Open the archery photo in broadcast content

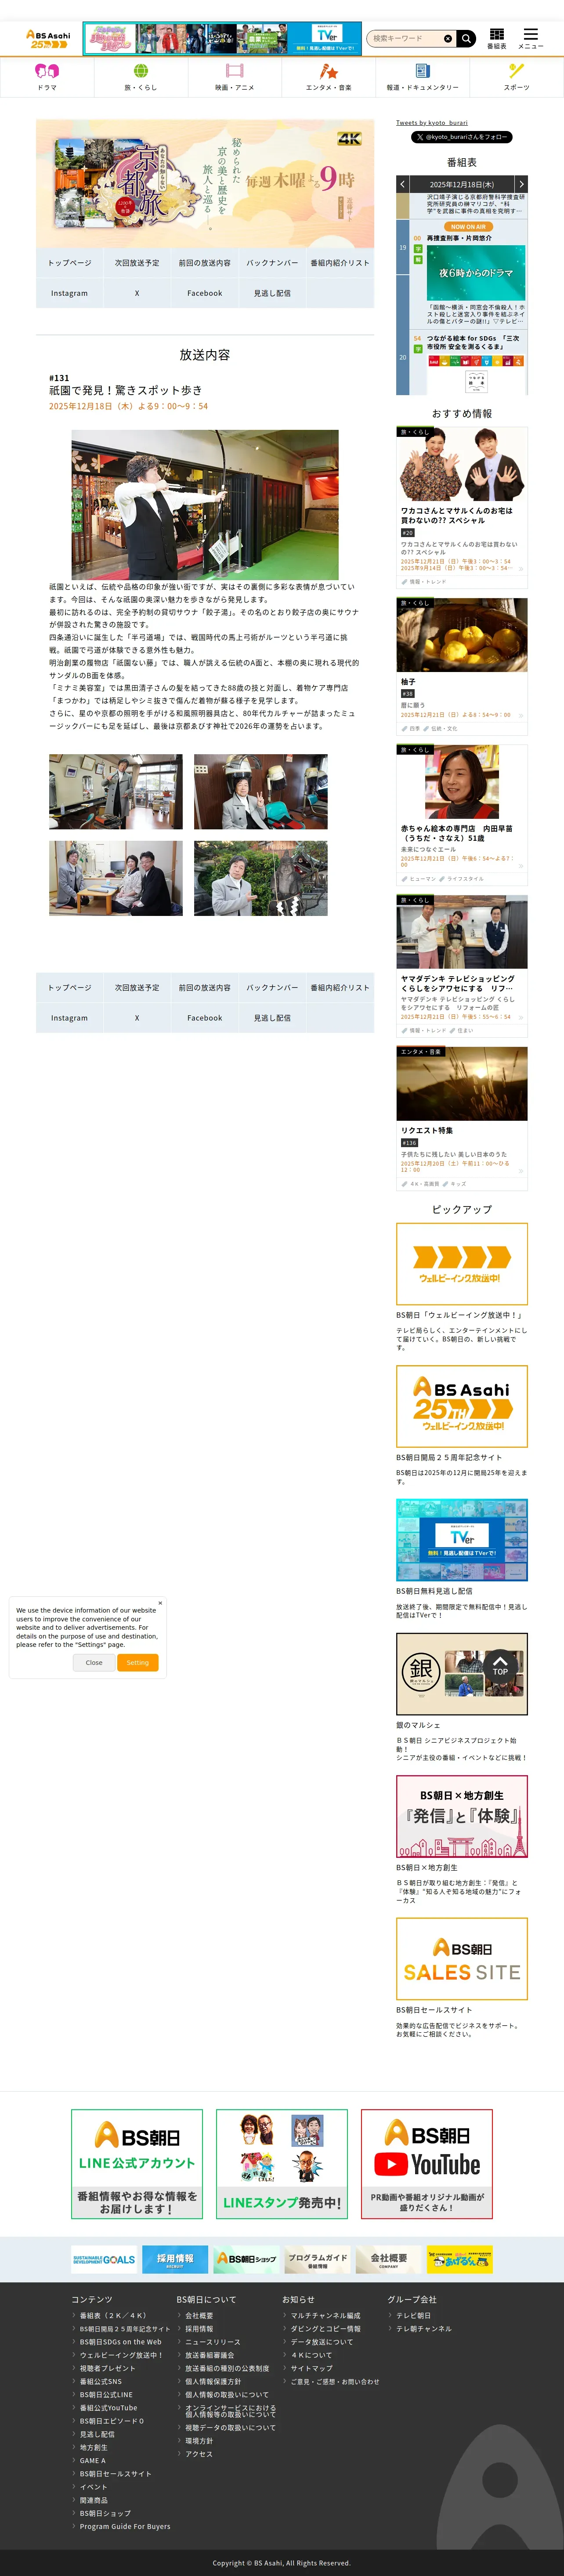[205, 504]
